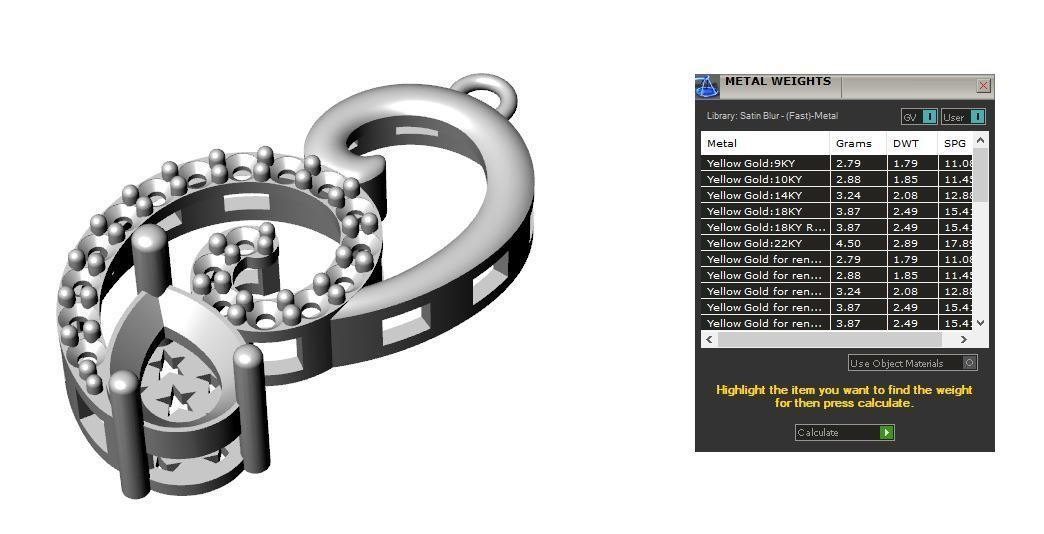Image resolution: width=1044 pixels, height=534 pixels.
Task: Click the METAL WEIGHTS title tab
Action: click(778, 83)
